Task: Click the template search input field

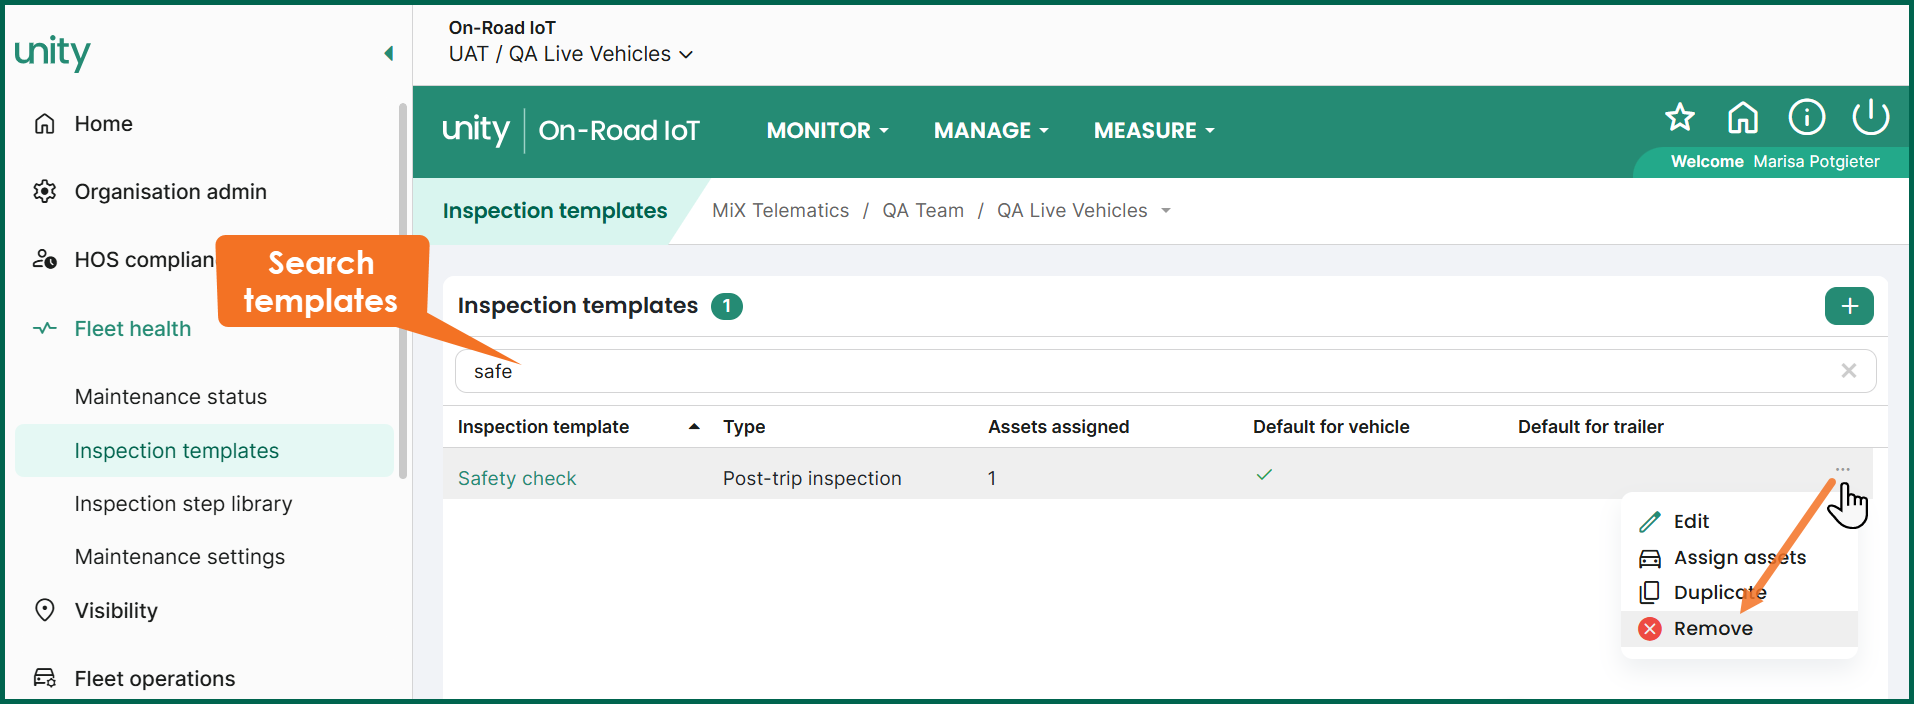Action: (1100, 371)
